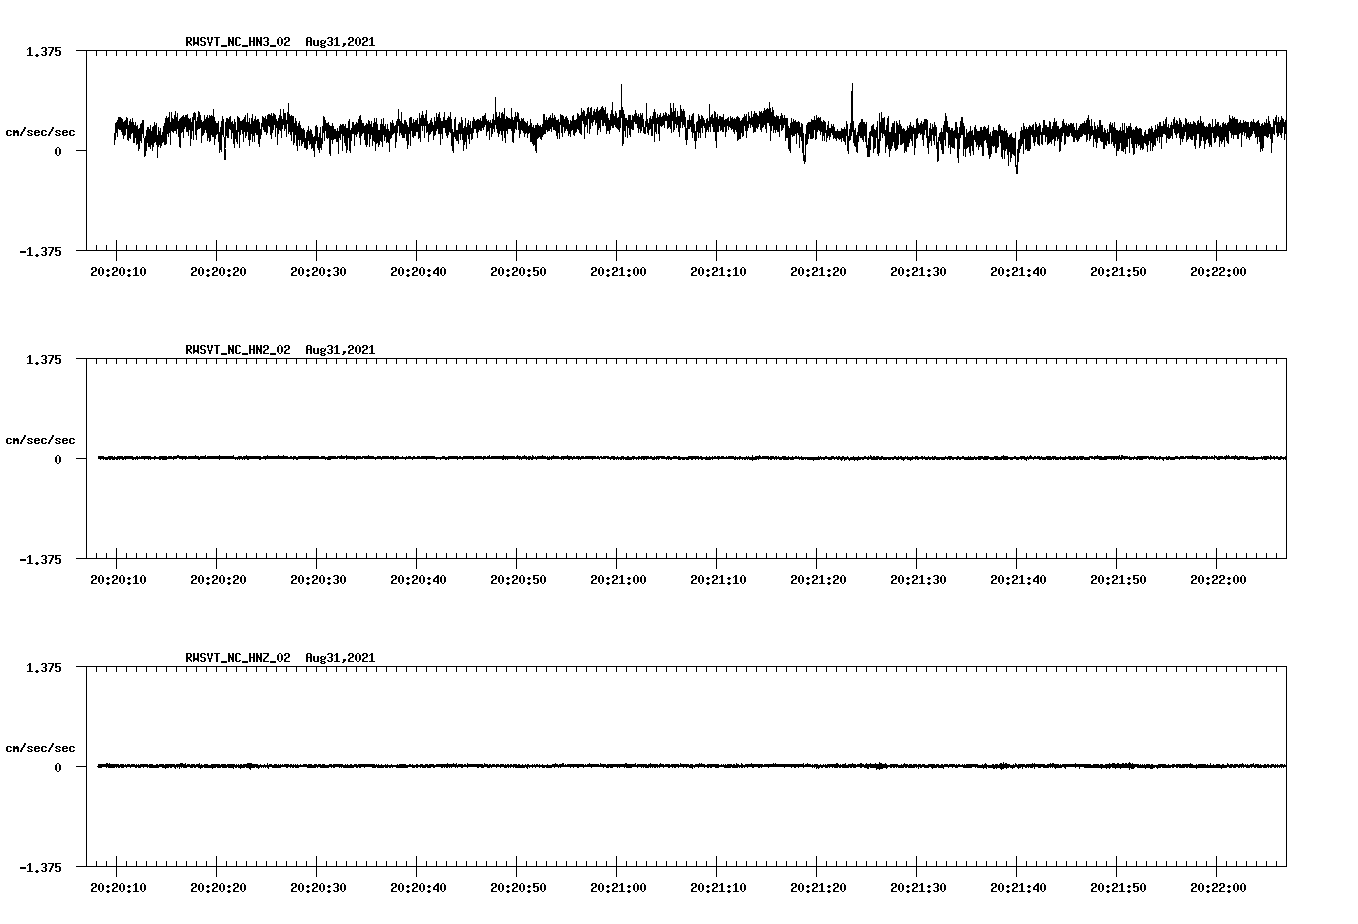
Task: Click 20:20:40 time label under HN2 plot
Action: pos(418,579)
